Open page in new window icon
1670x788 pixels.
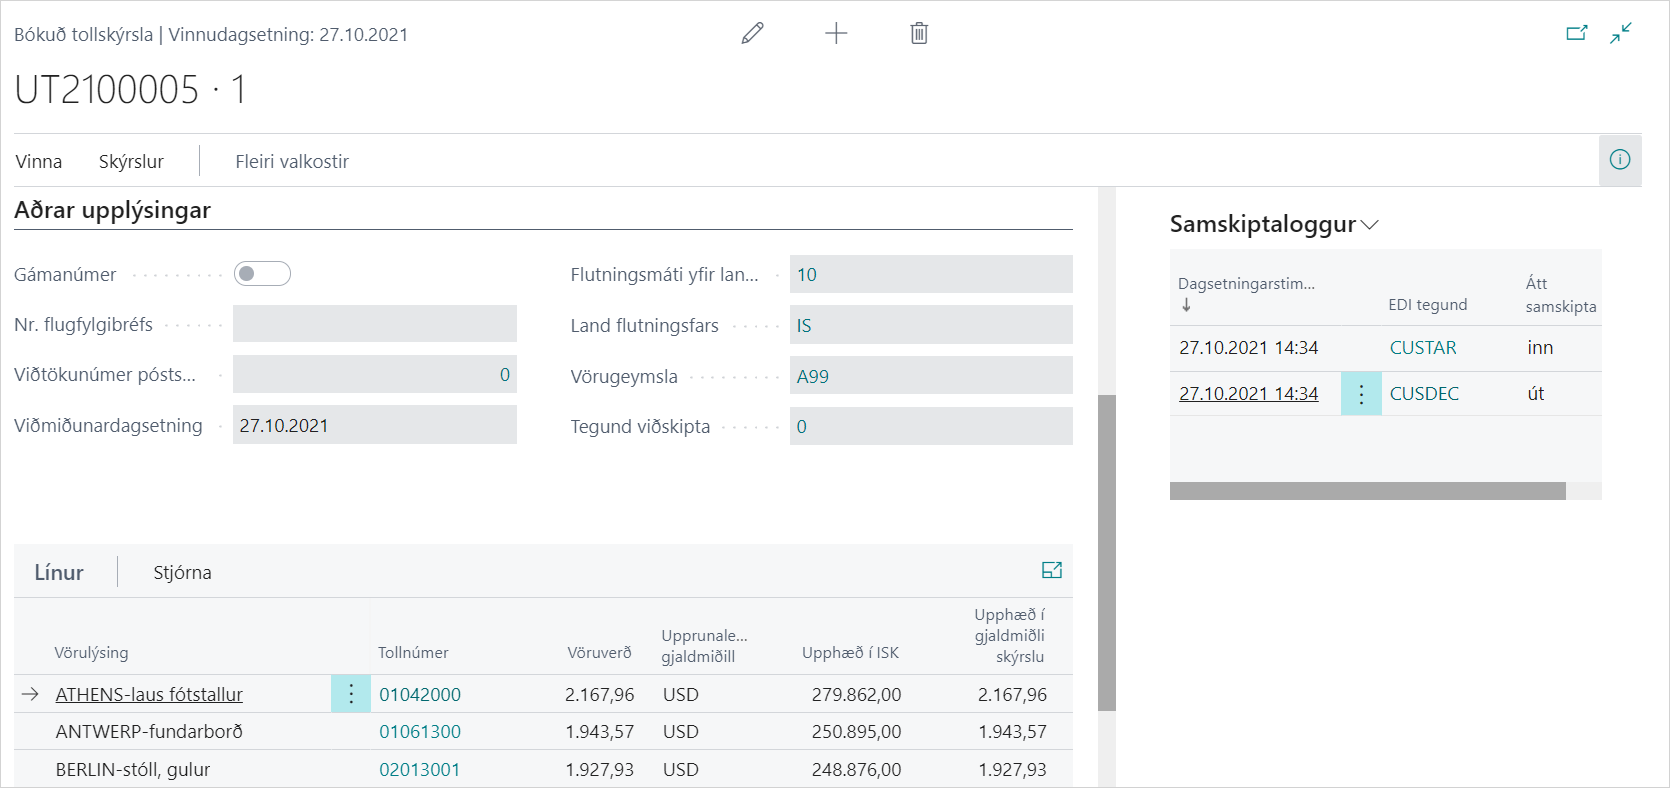click(x=1577, y=34)
